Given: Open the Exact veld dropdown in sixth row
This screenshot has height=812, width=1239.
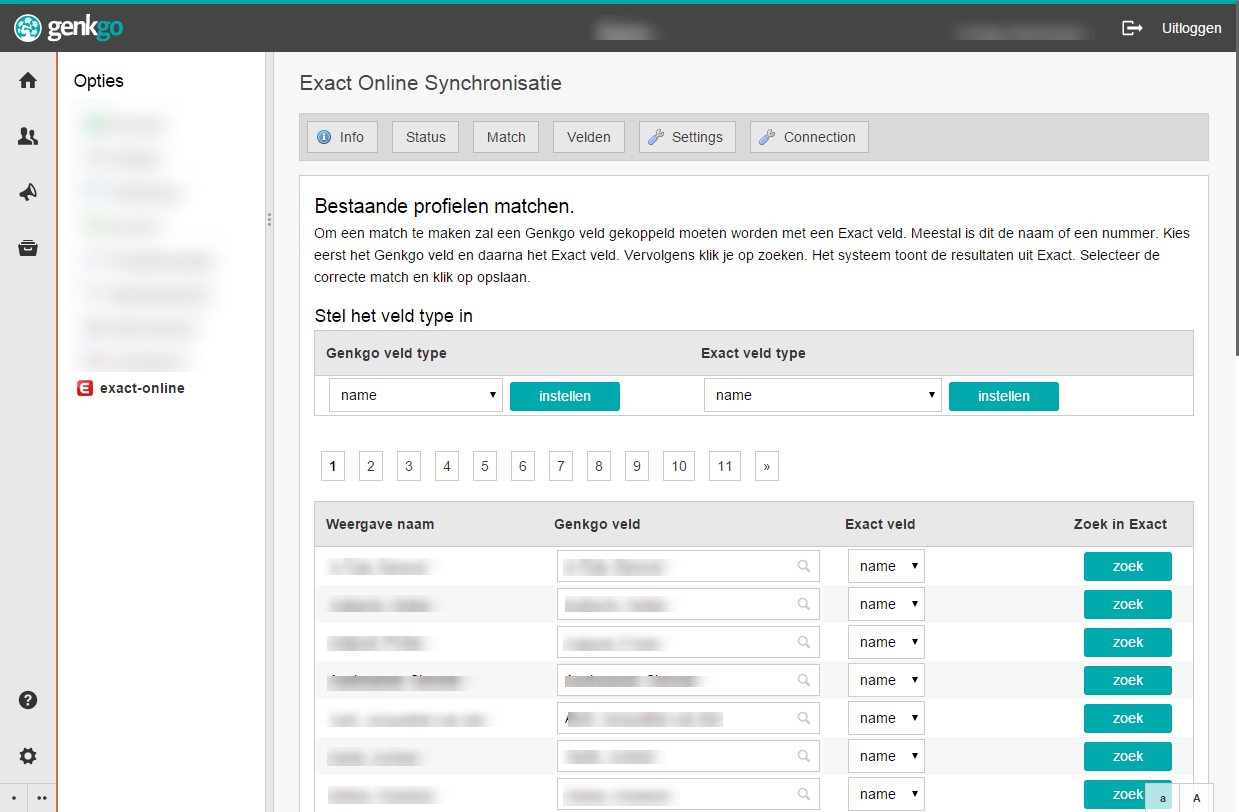Looking at the screenshot, I should click(886, 756).
